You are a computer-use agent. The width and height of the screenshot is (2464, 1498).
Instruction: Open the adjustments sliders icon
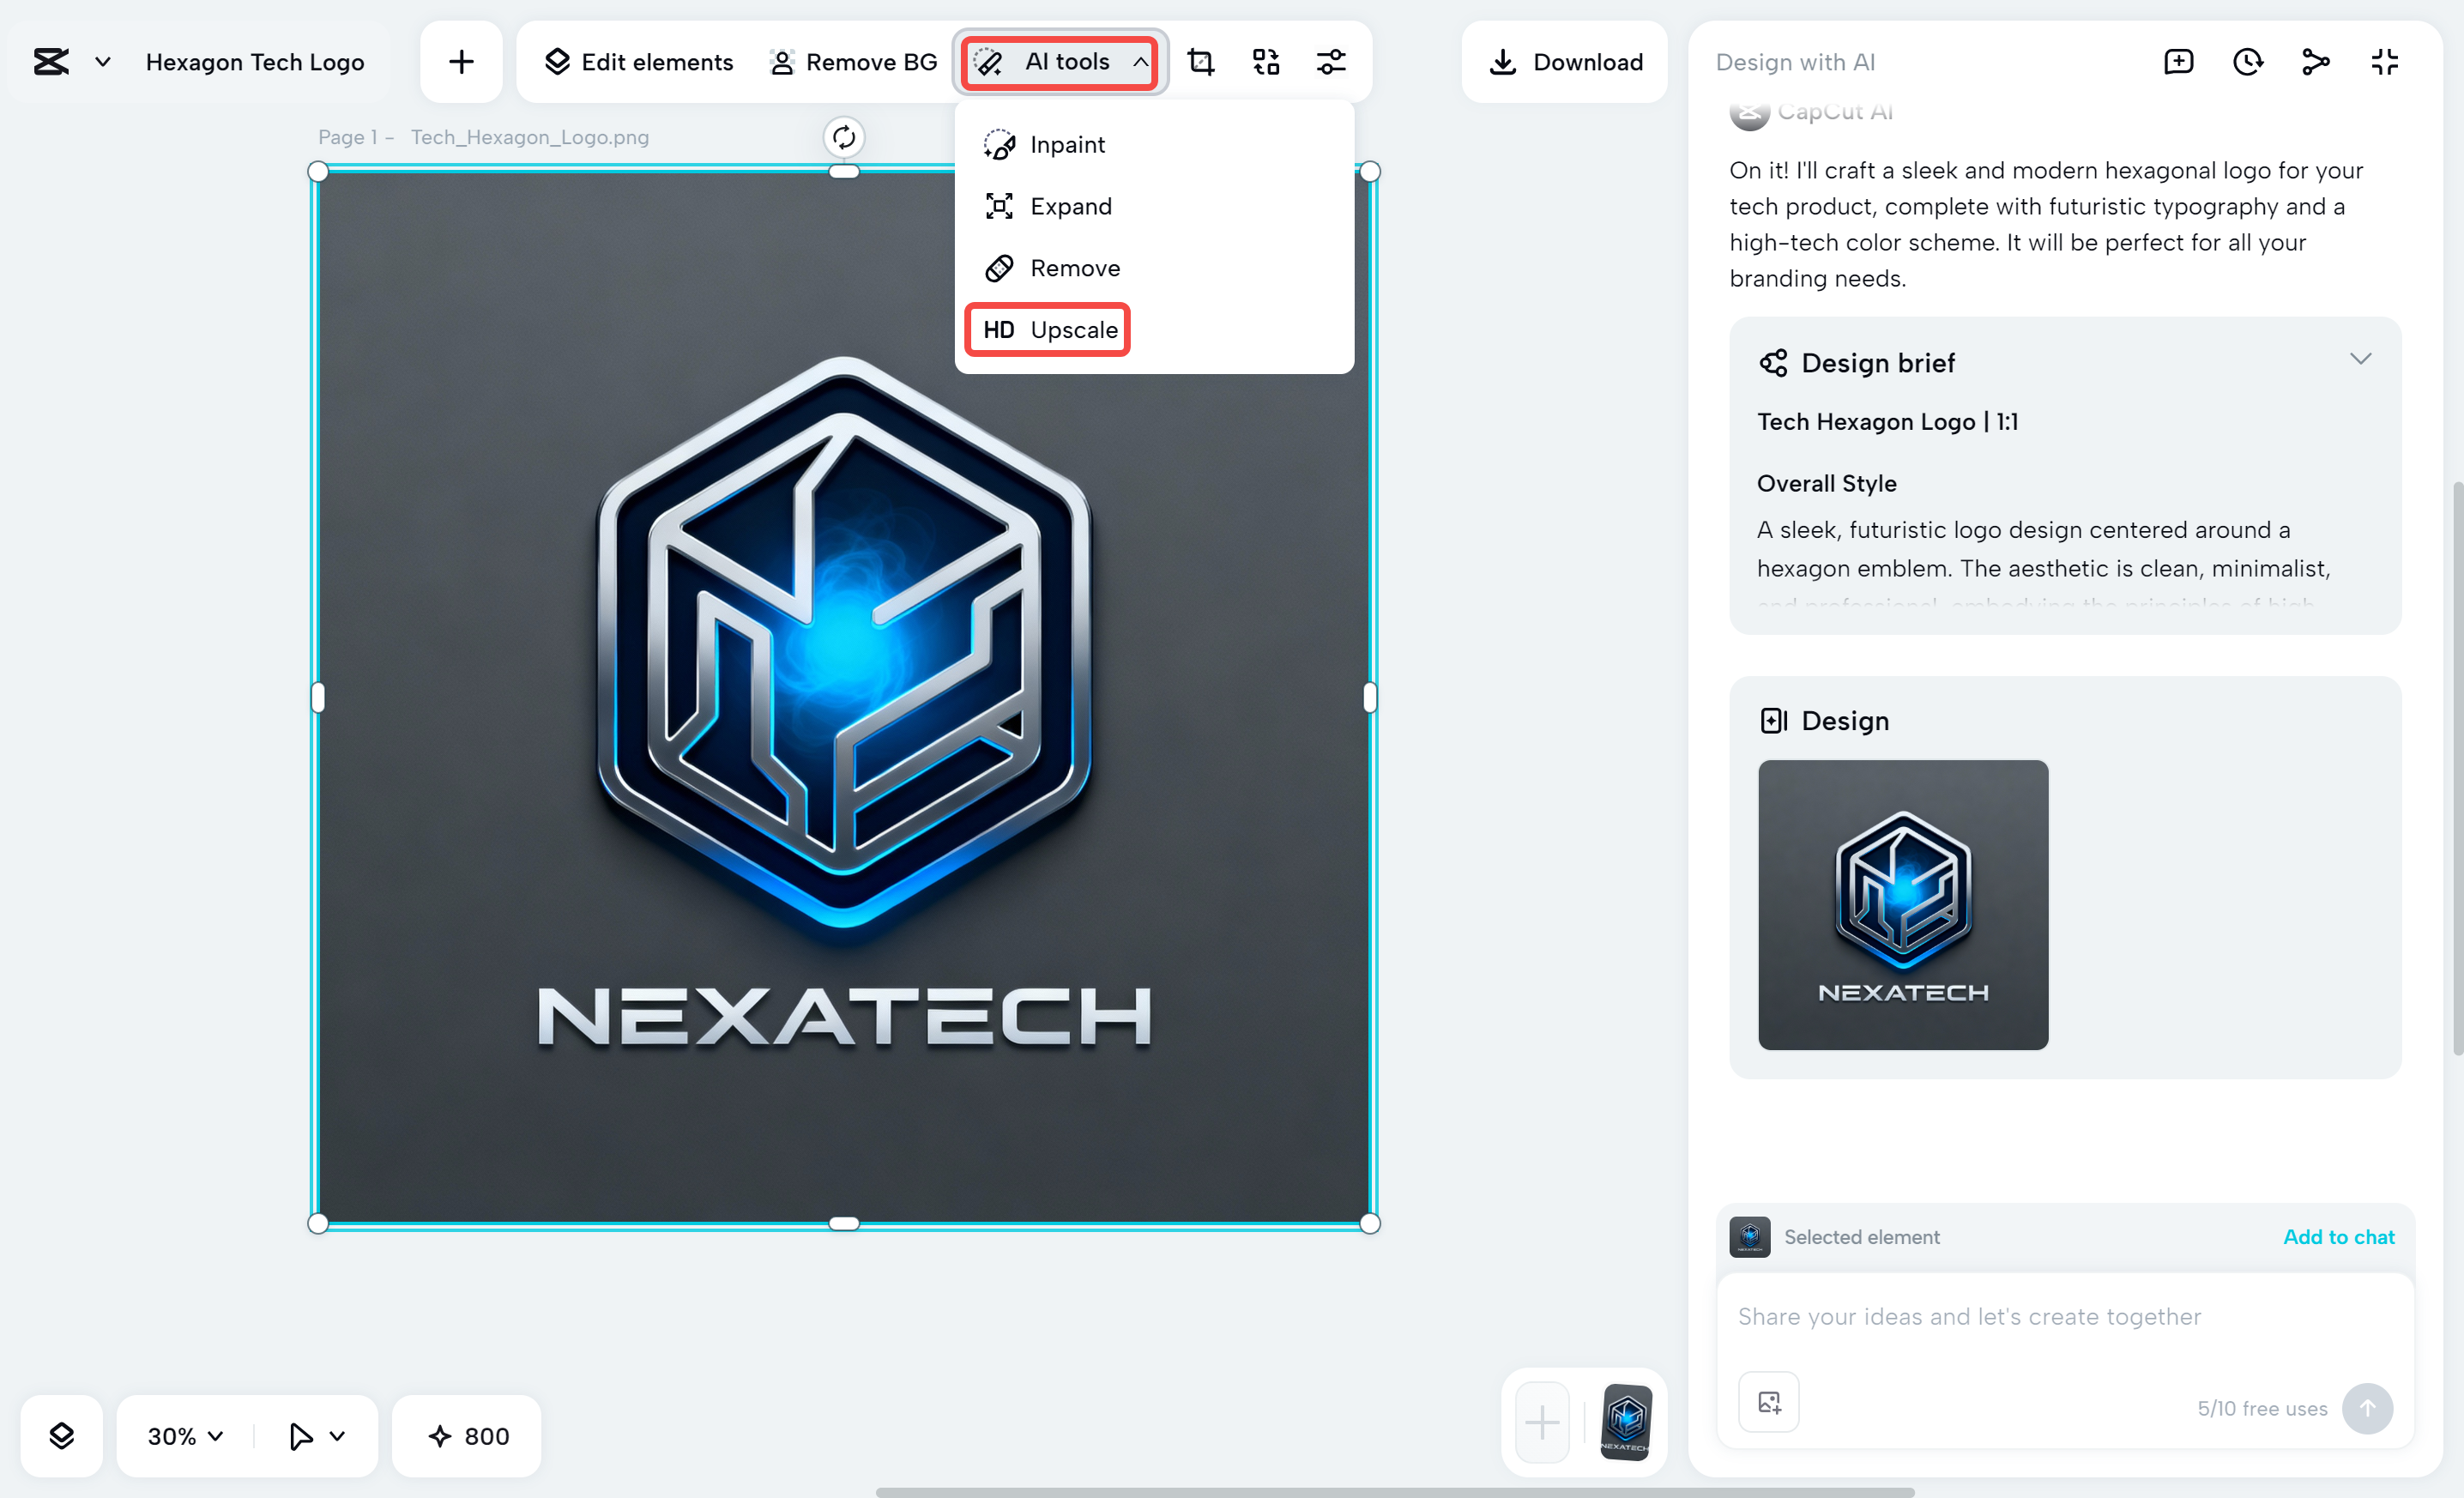[x=1331, y=62]
